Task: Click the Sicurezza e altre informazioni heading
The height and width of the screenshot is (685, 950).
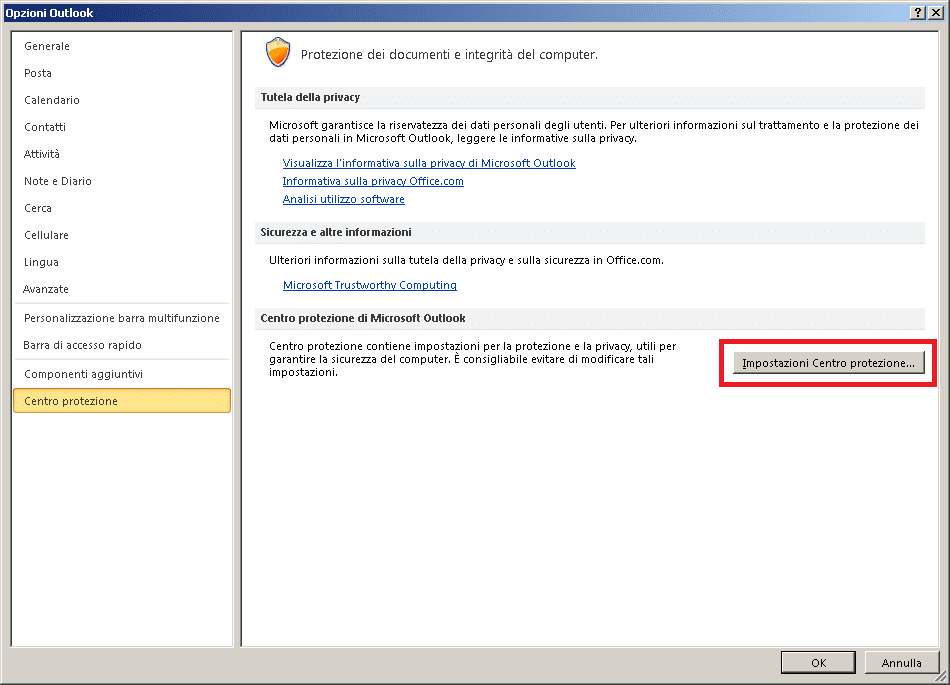Action: point(336,232)
